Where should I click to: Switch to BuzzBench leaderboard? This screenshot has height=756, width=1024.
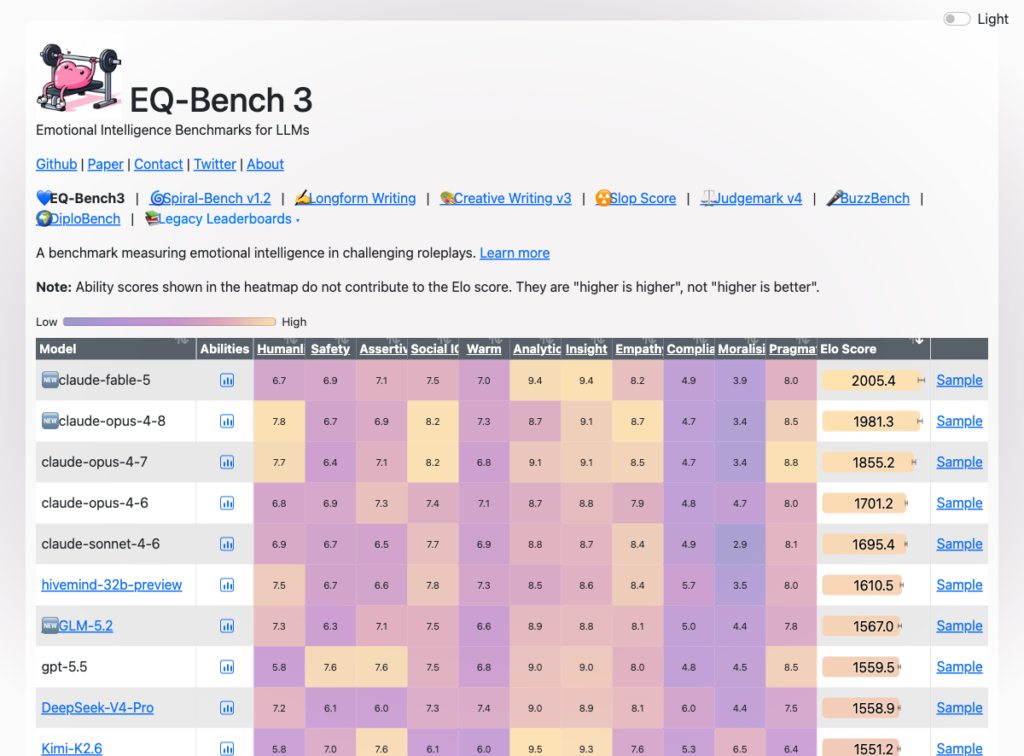point(868,198)
